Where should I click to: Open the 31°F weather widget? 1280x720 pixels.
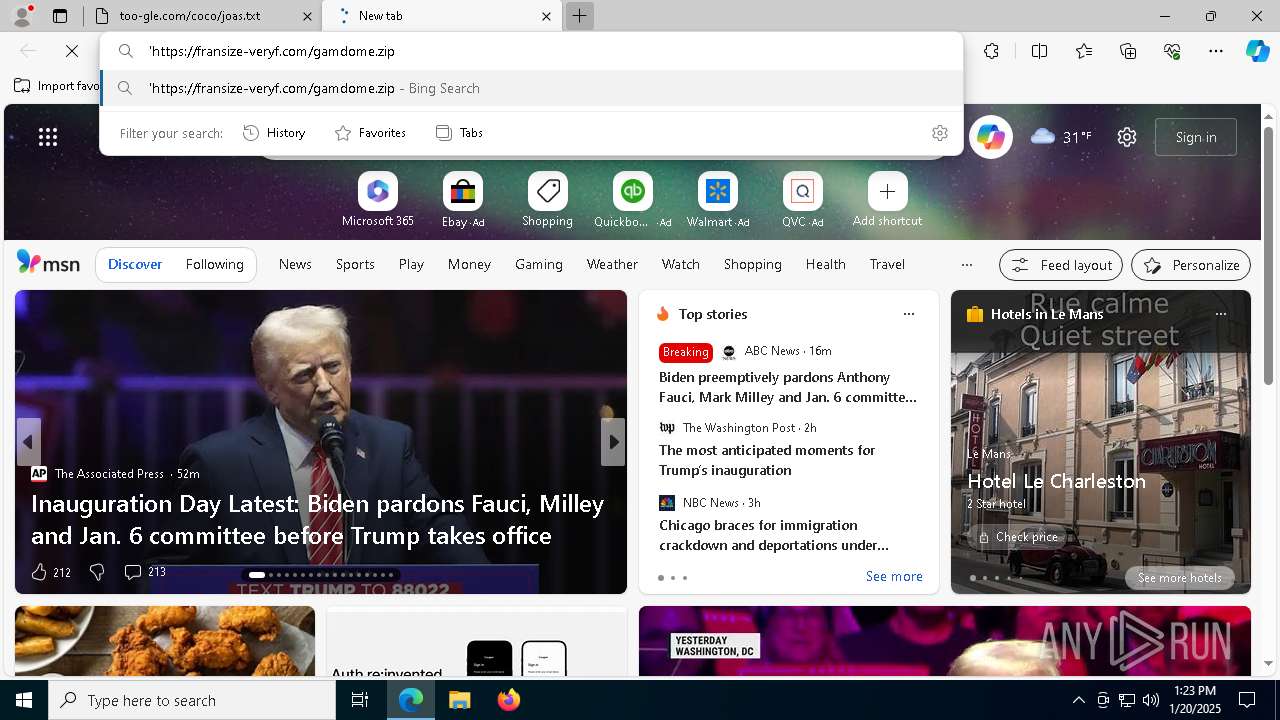tap(1061, 137)
